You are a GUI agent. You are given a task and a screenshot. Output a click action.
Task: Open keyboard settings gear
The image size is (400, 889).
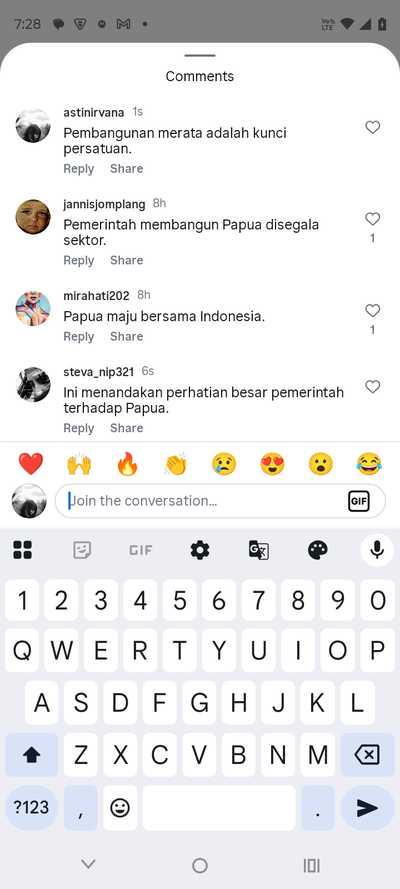199,550
